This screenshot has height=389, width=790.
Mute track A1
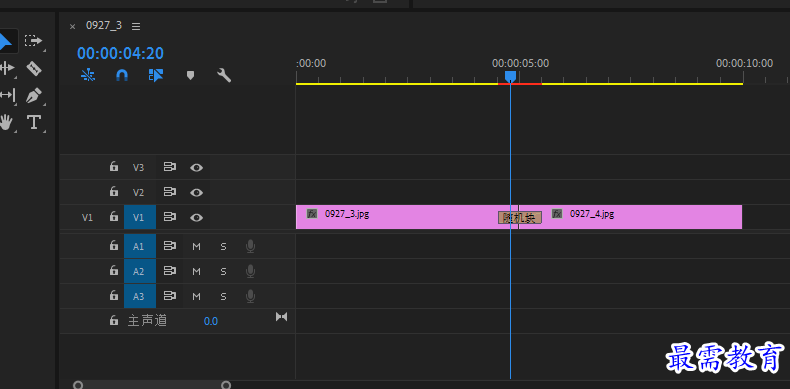pos(196,246)
